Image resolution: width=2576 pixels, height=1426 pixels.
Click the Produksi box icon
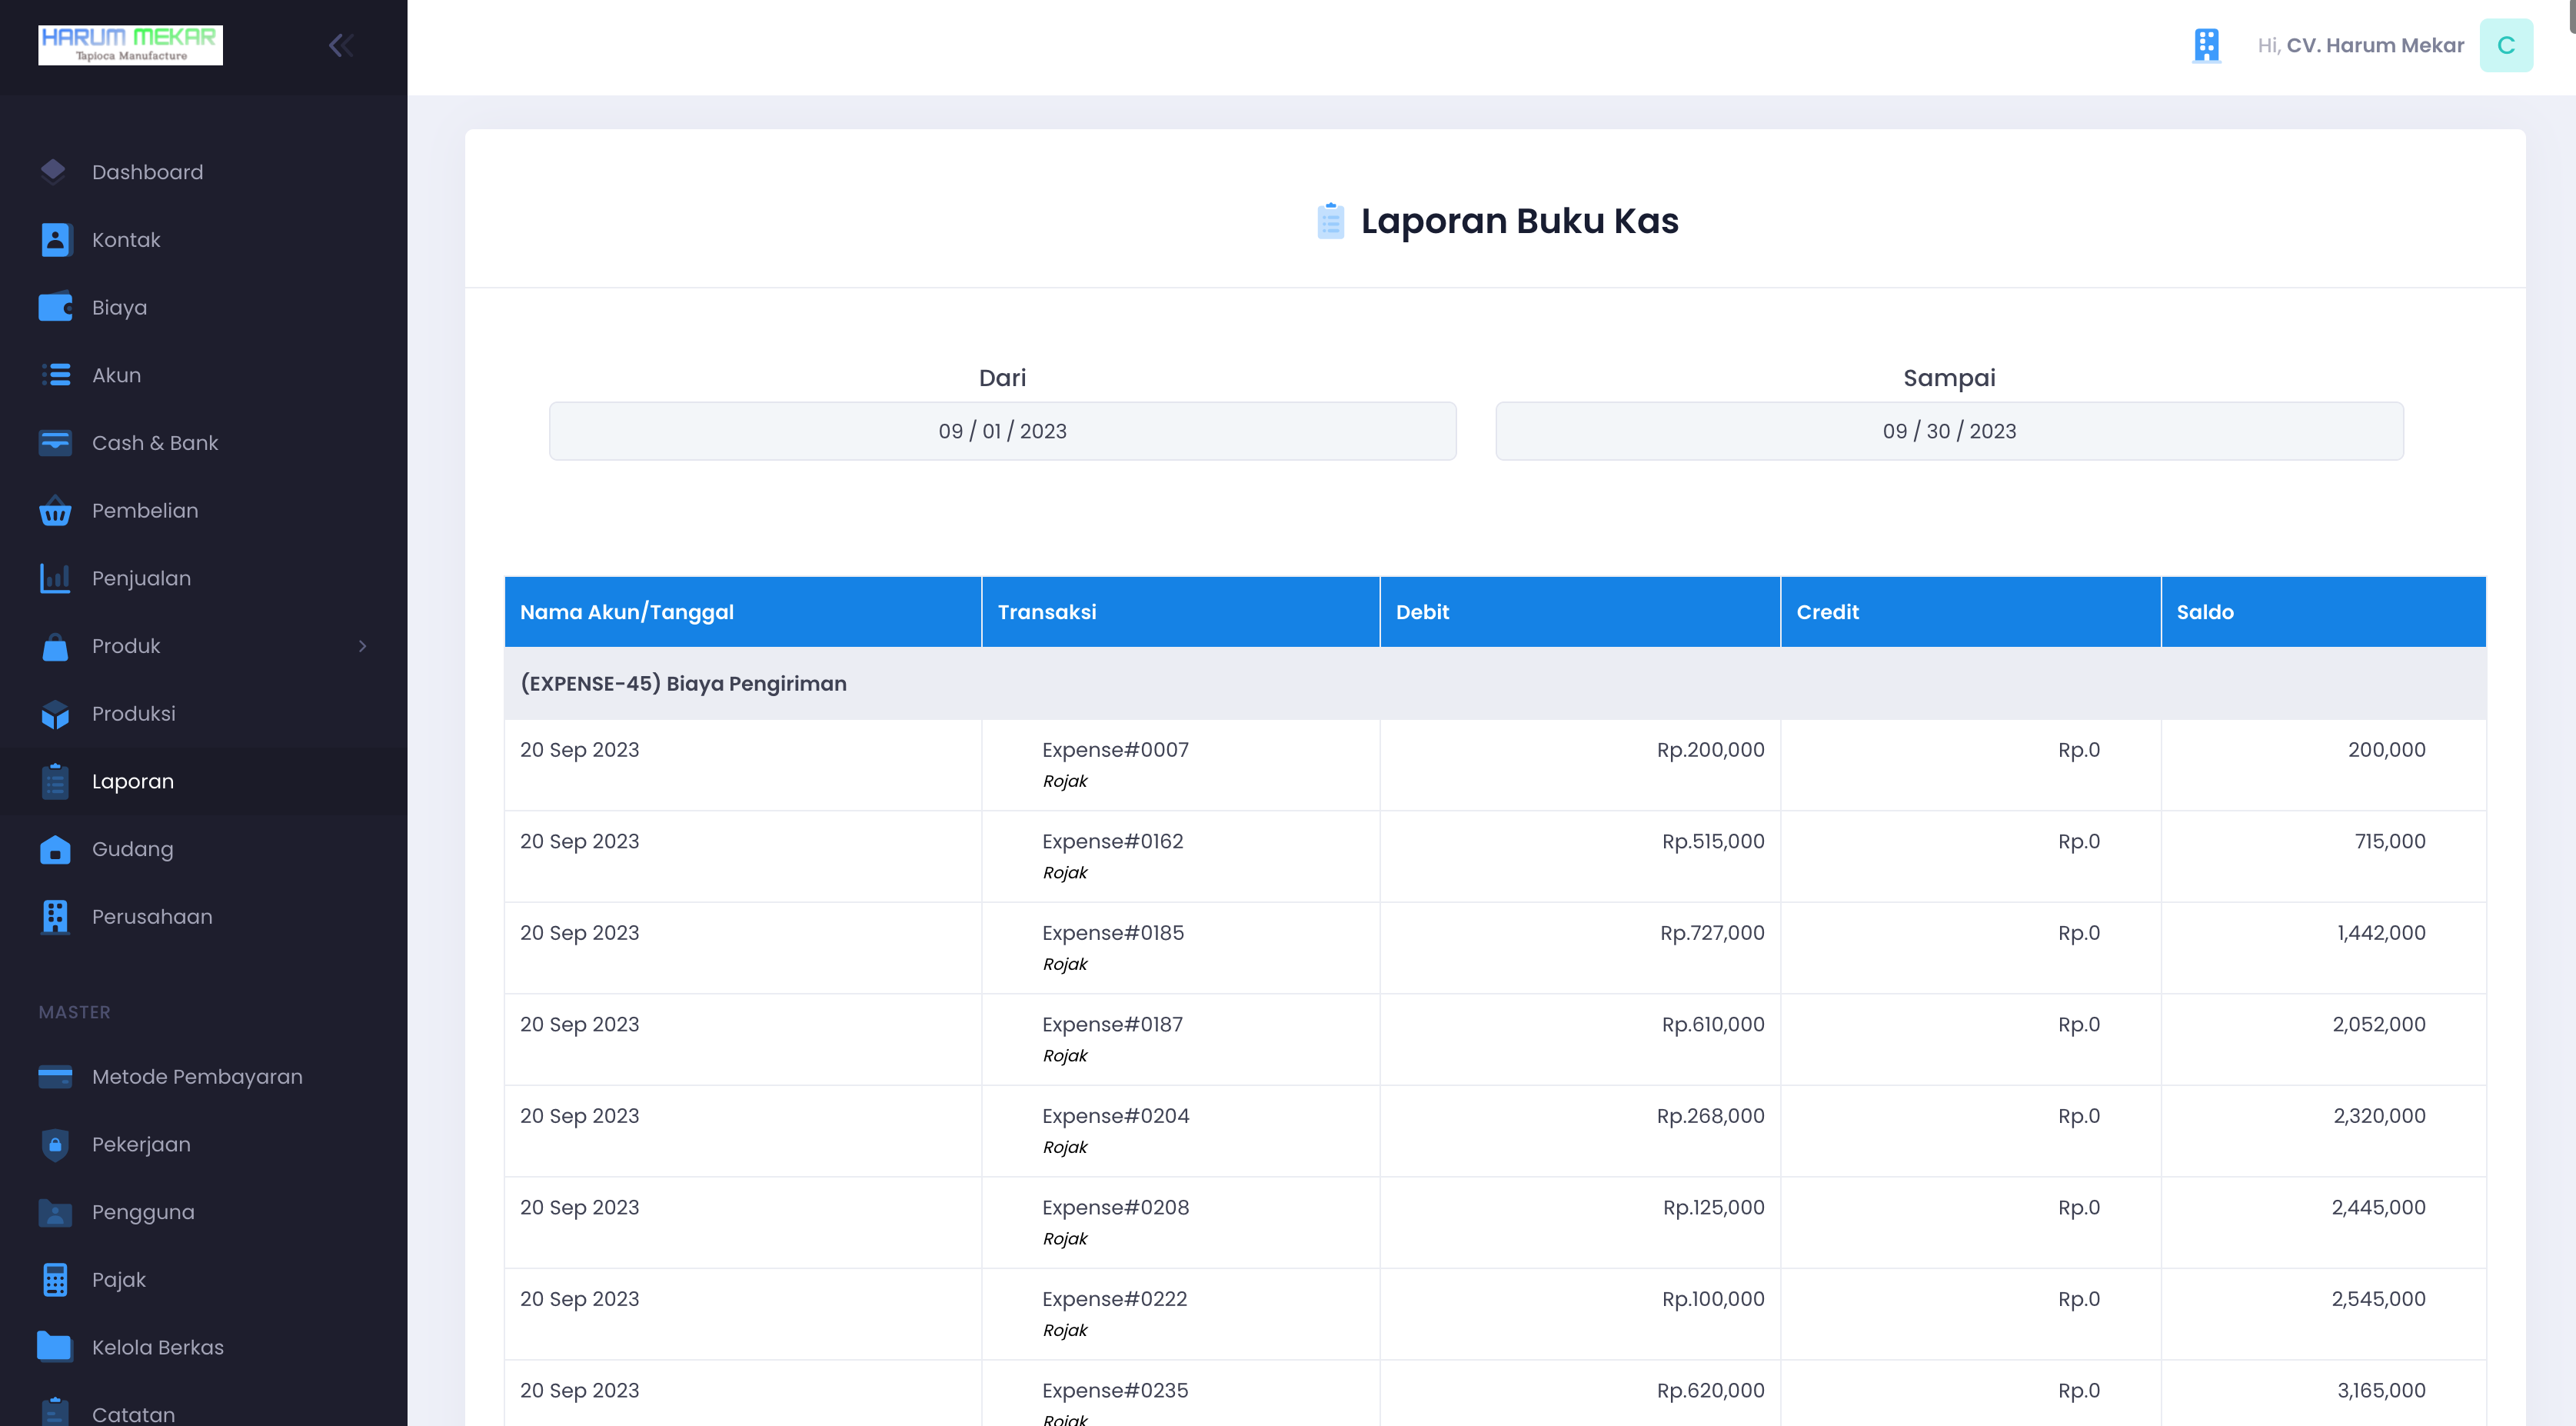point(55,714)
